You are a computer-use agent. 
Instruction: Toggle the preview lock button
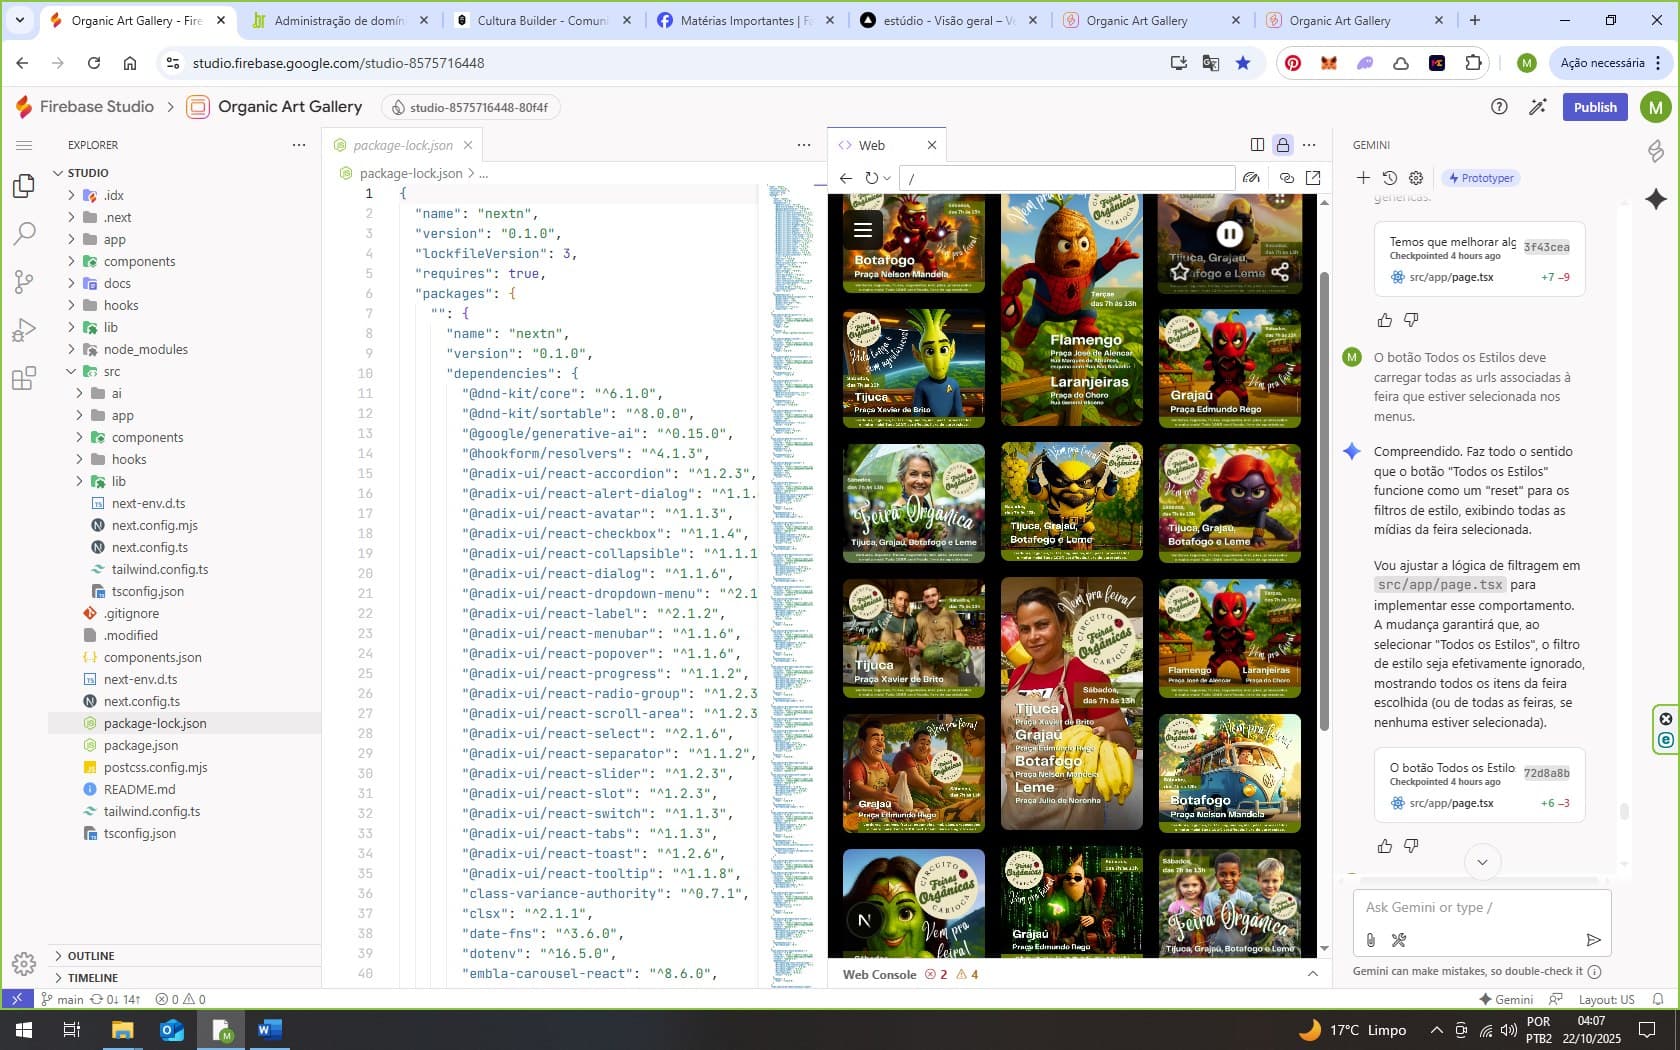click(x=1283, y=145)
